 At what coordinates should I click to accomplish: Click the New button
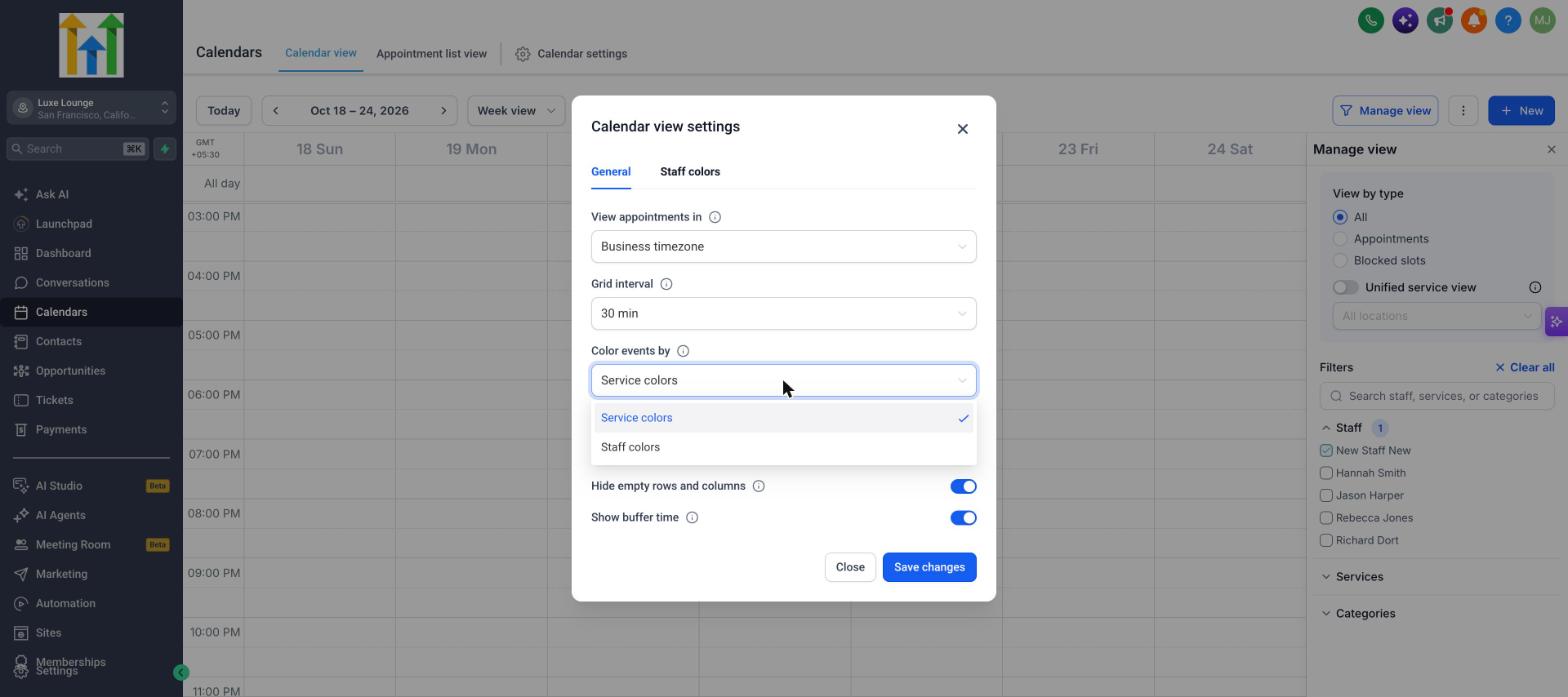1521,111
